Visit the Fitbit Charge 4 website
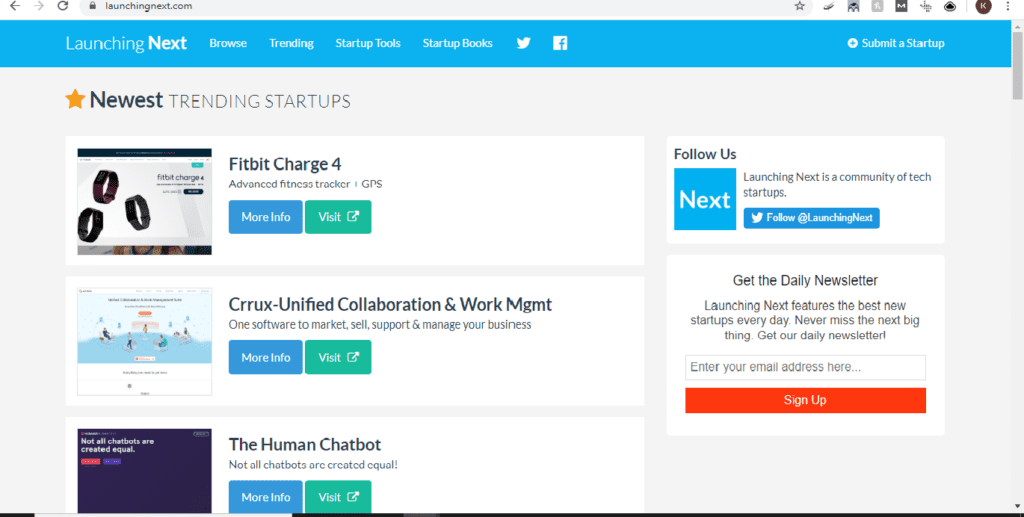1024x517 pixels. coord(338,217)
